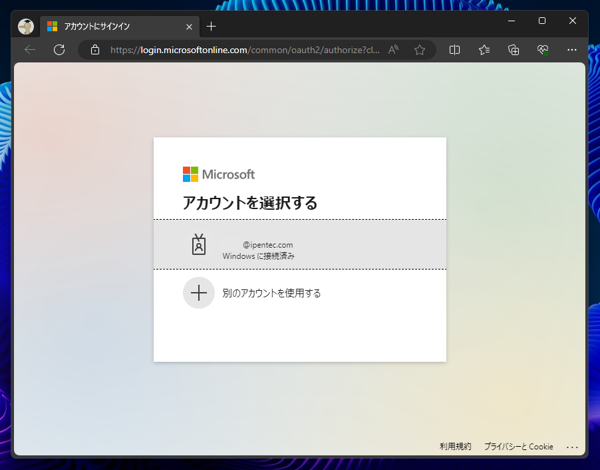Maximize the Edge window

pos(542,21)
